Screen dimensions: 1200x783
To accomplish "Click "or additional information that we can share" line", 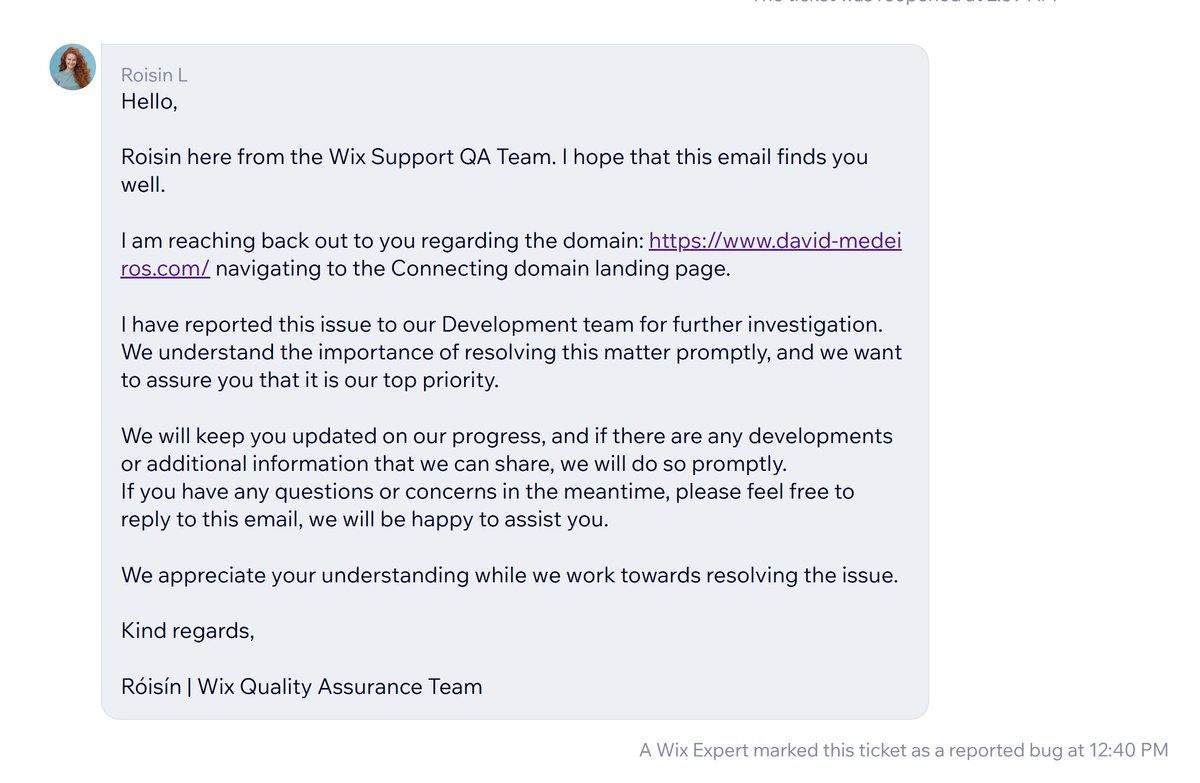I will pyautogui.click(x=454, y=464).
